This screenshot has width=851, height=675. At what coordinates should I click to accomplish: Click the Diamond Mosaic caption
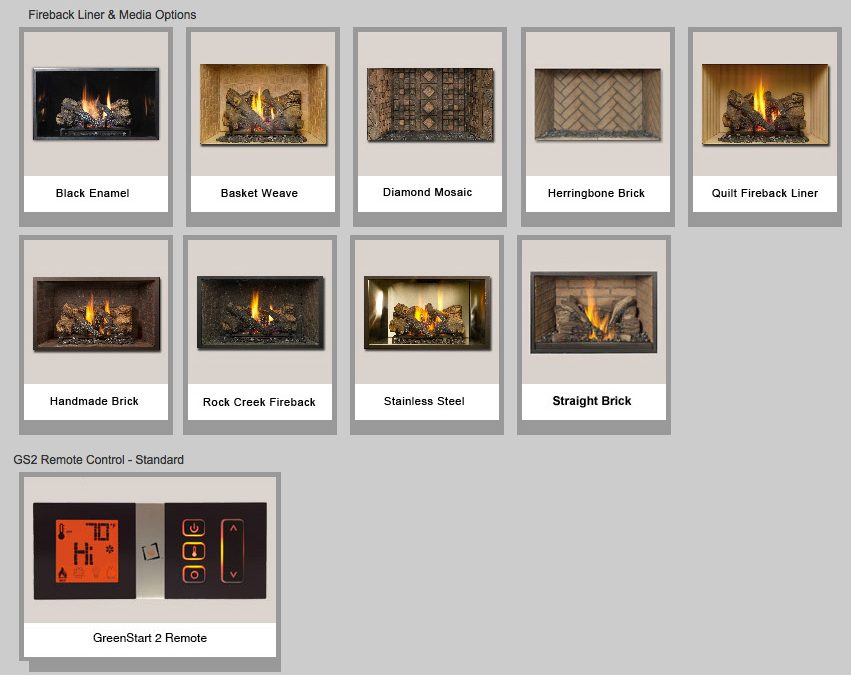pos(427,192)
